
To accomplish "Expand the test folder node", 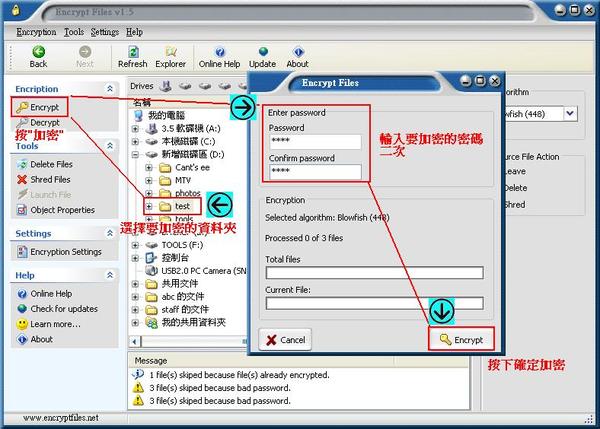I will [x=149, y=207].
